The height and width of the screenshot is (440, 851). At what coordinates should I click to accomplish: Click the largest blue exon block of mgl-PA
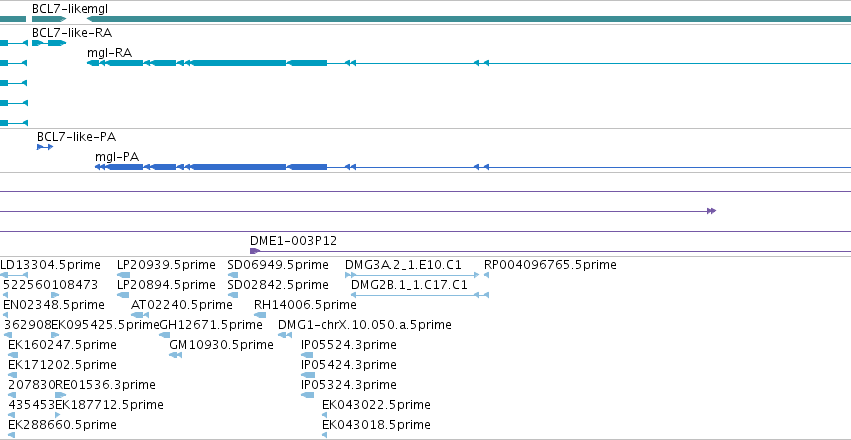click(x=238, y=167)
